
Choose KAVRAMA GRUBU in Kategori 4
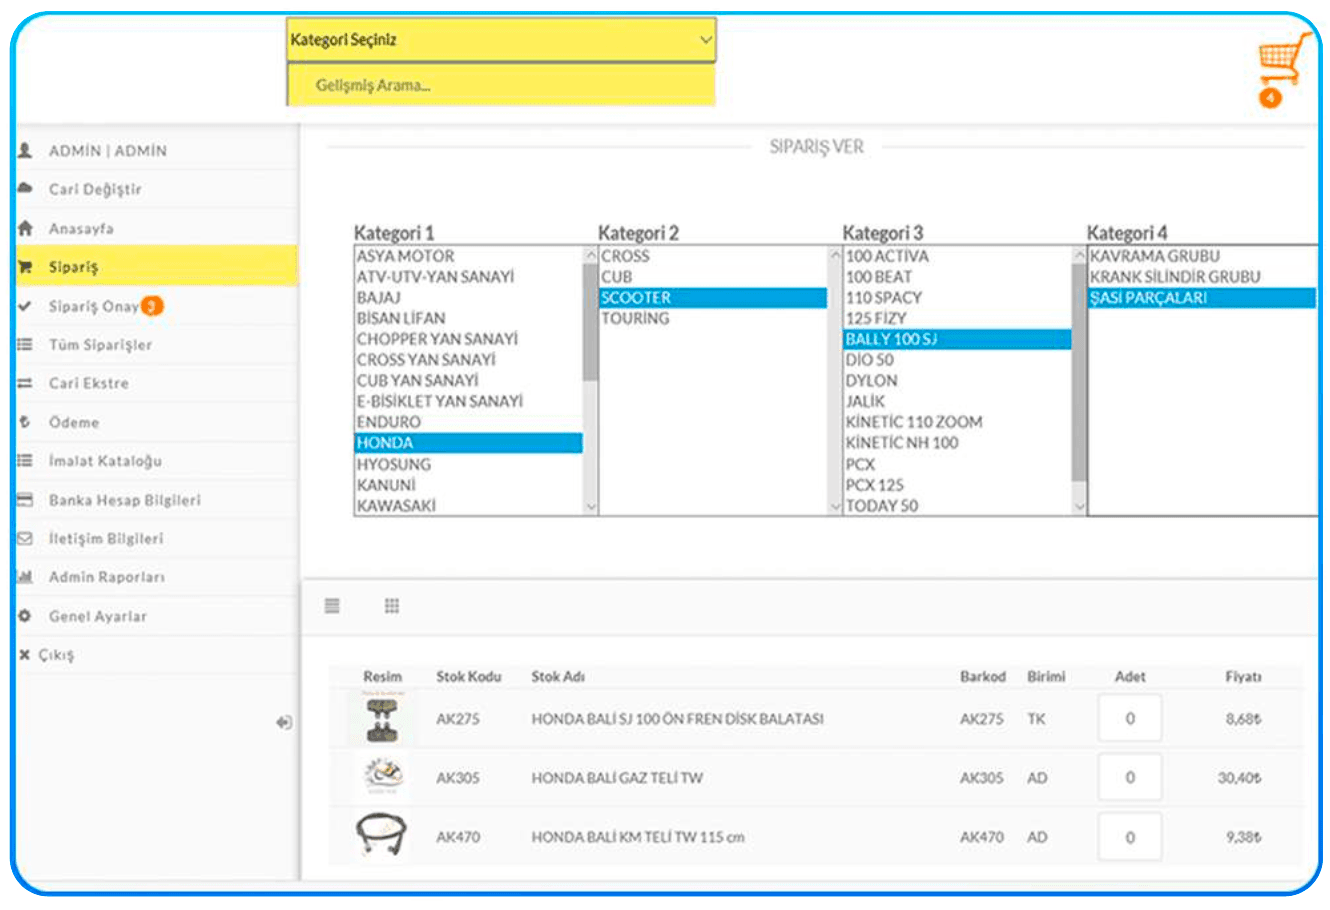1202,256
